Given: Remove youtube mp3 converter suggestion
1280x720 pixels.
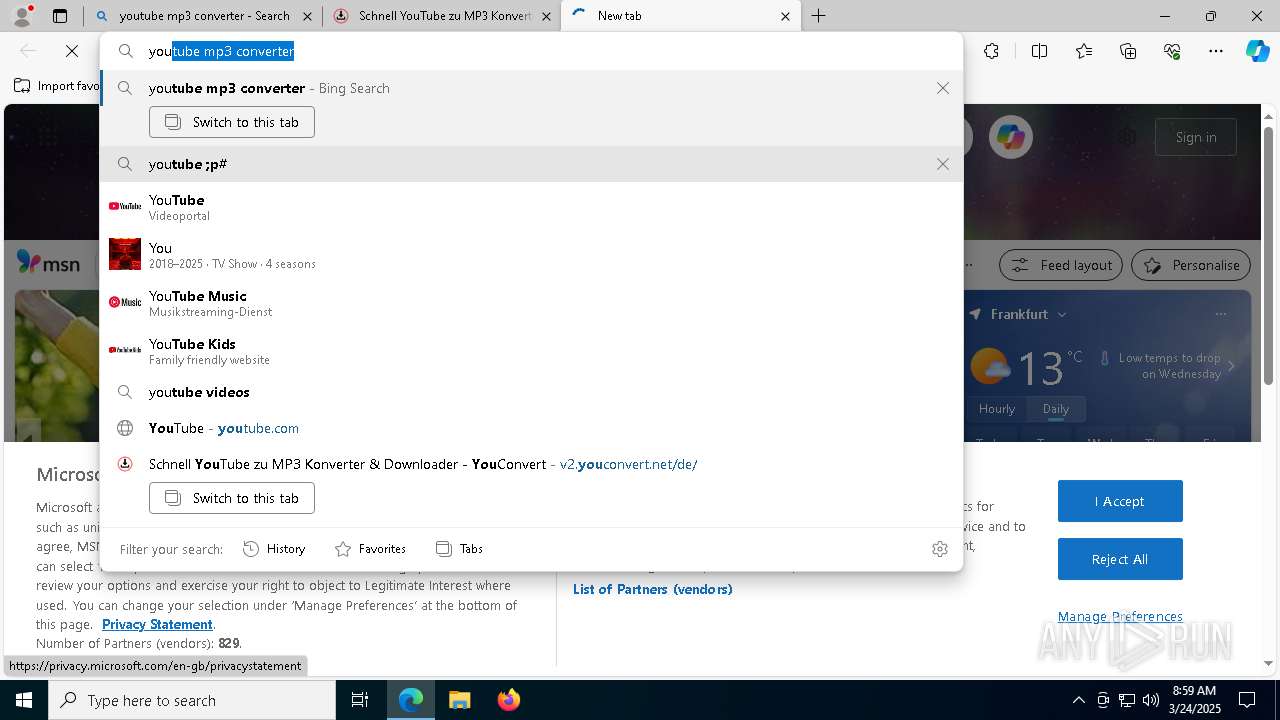Looking at the screenshot, I should coord(942,88).
